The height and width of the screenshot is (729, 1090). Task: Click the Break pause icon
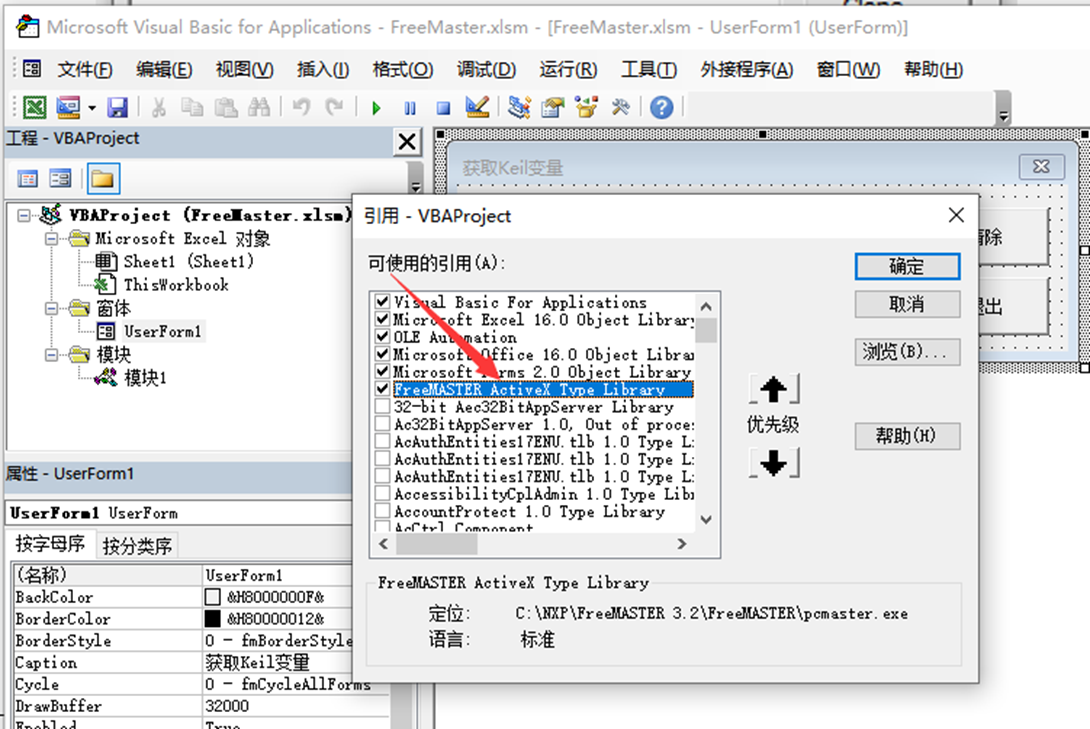pos(409,108)
